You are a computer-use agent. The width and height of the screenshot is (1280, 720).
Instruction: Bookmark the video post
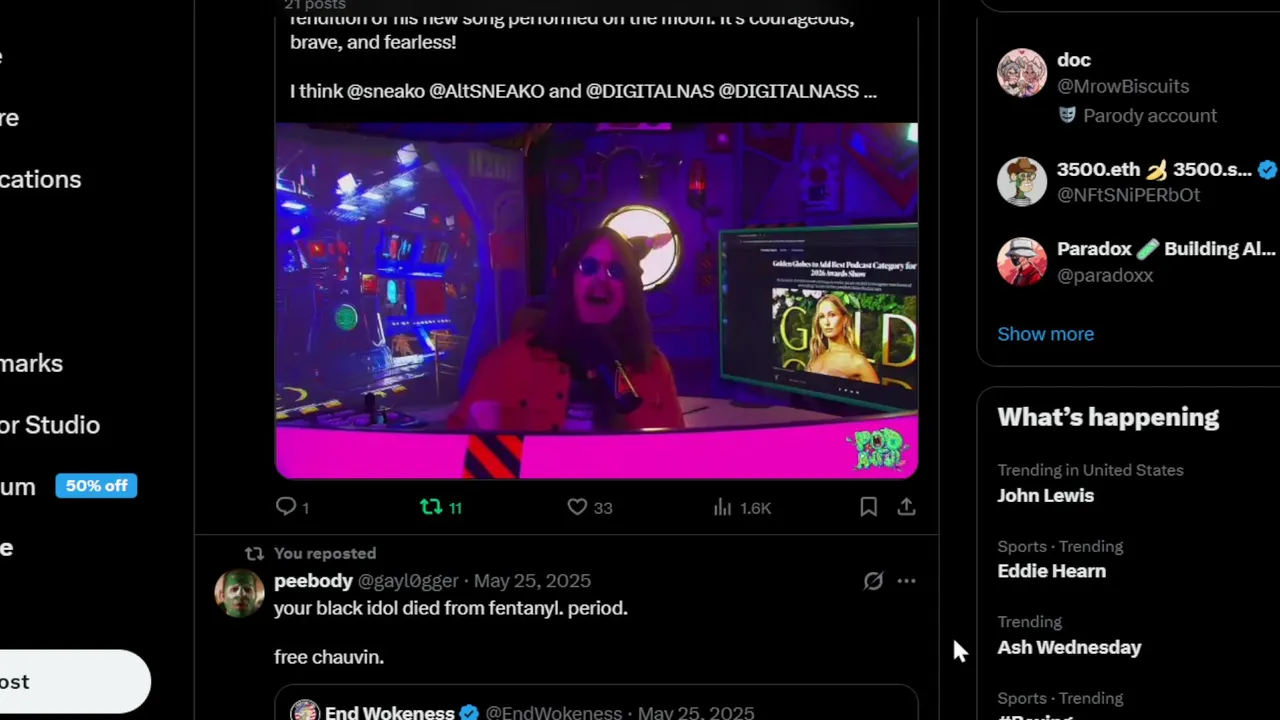point(868,507)
